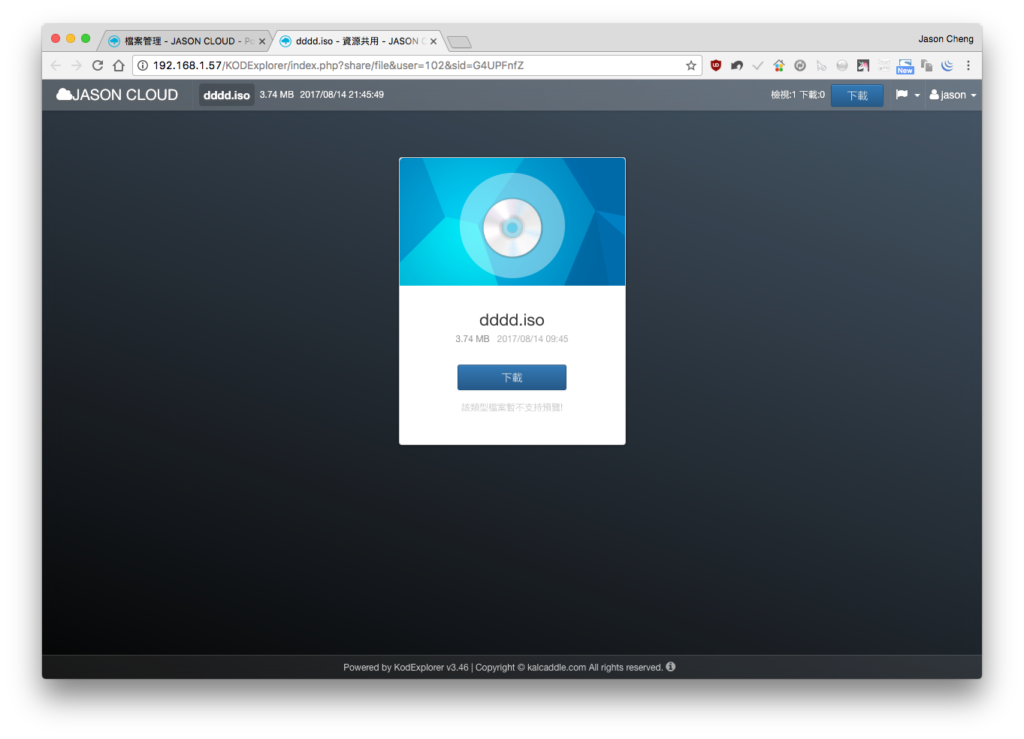Open the uBlock Origin shield extension

(716, 65)
